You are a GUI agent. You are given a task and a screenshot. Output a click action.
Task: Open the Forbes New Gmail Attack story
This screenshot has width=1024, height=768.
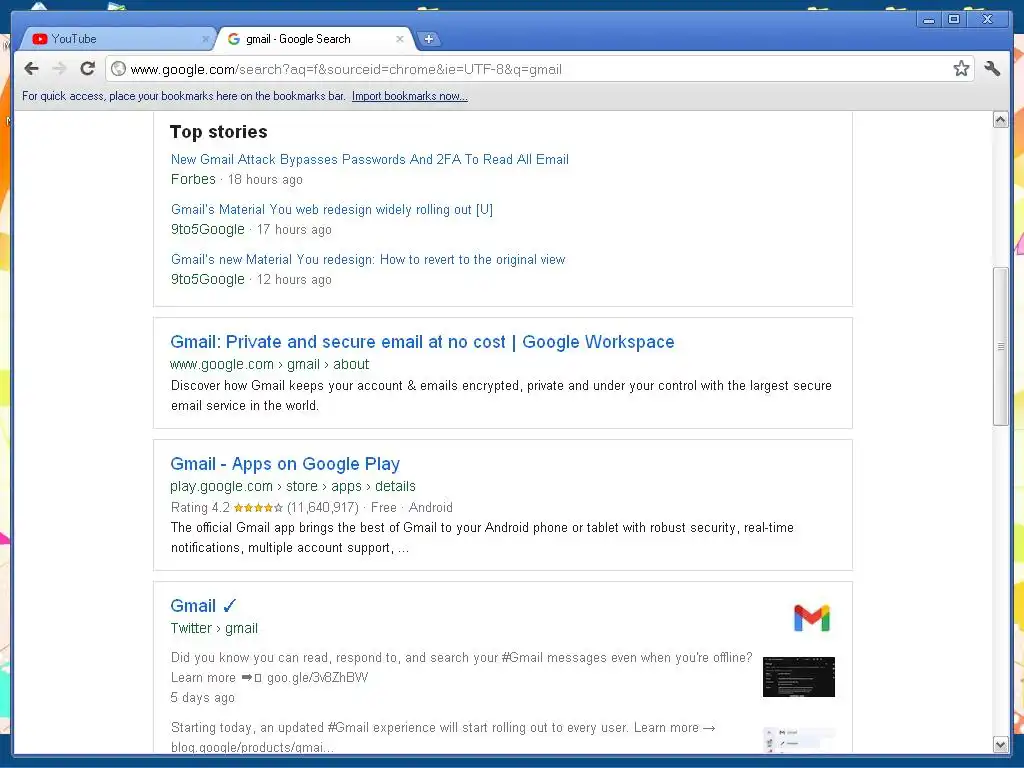pos(370,159)
